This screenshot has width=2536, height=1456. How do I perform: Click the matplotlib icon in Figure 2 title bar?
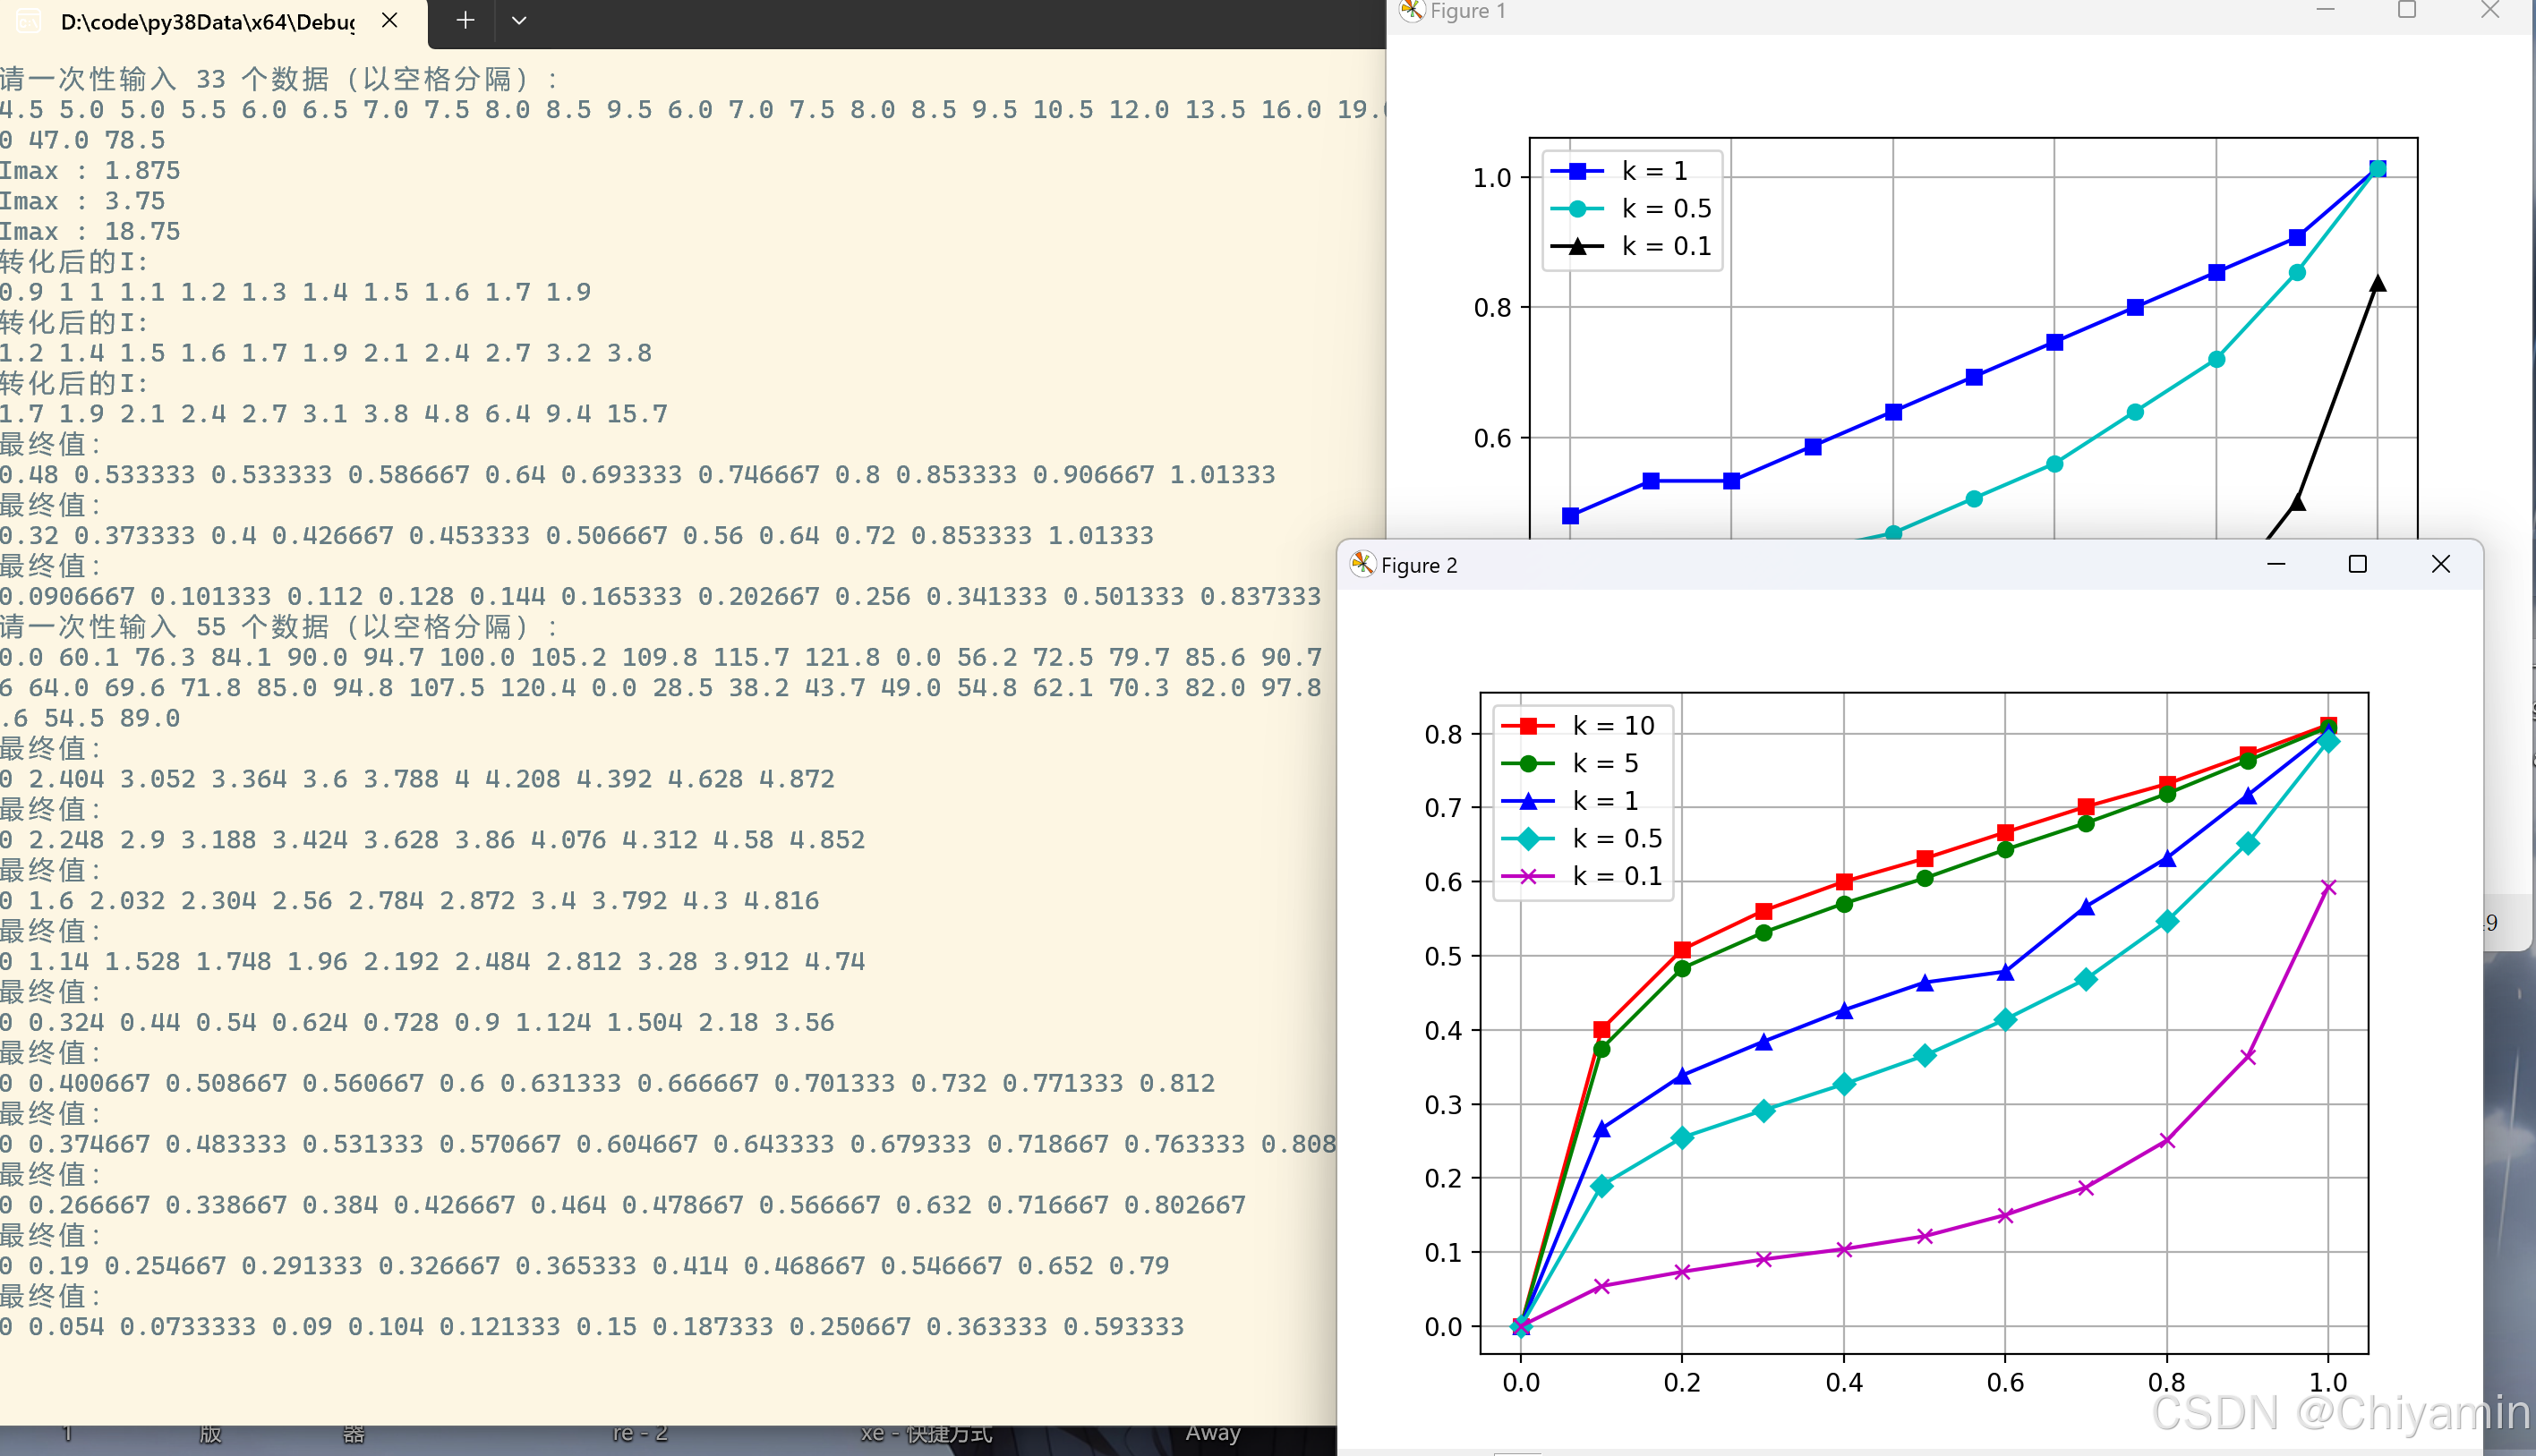[1362, 564]
